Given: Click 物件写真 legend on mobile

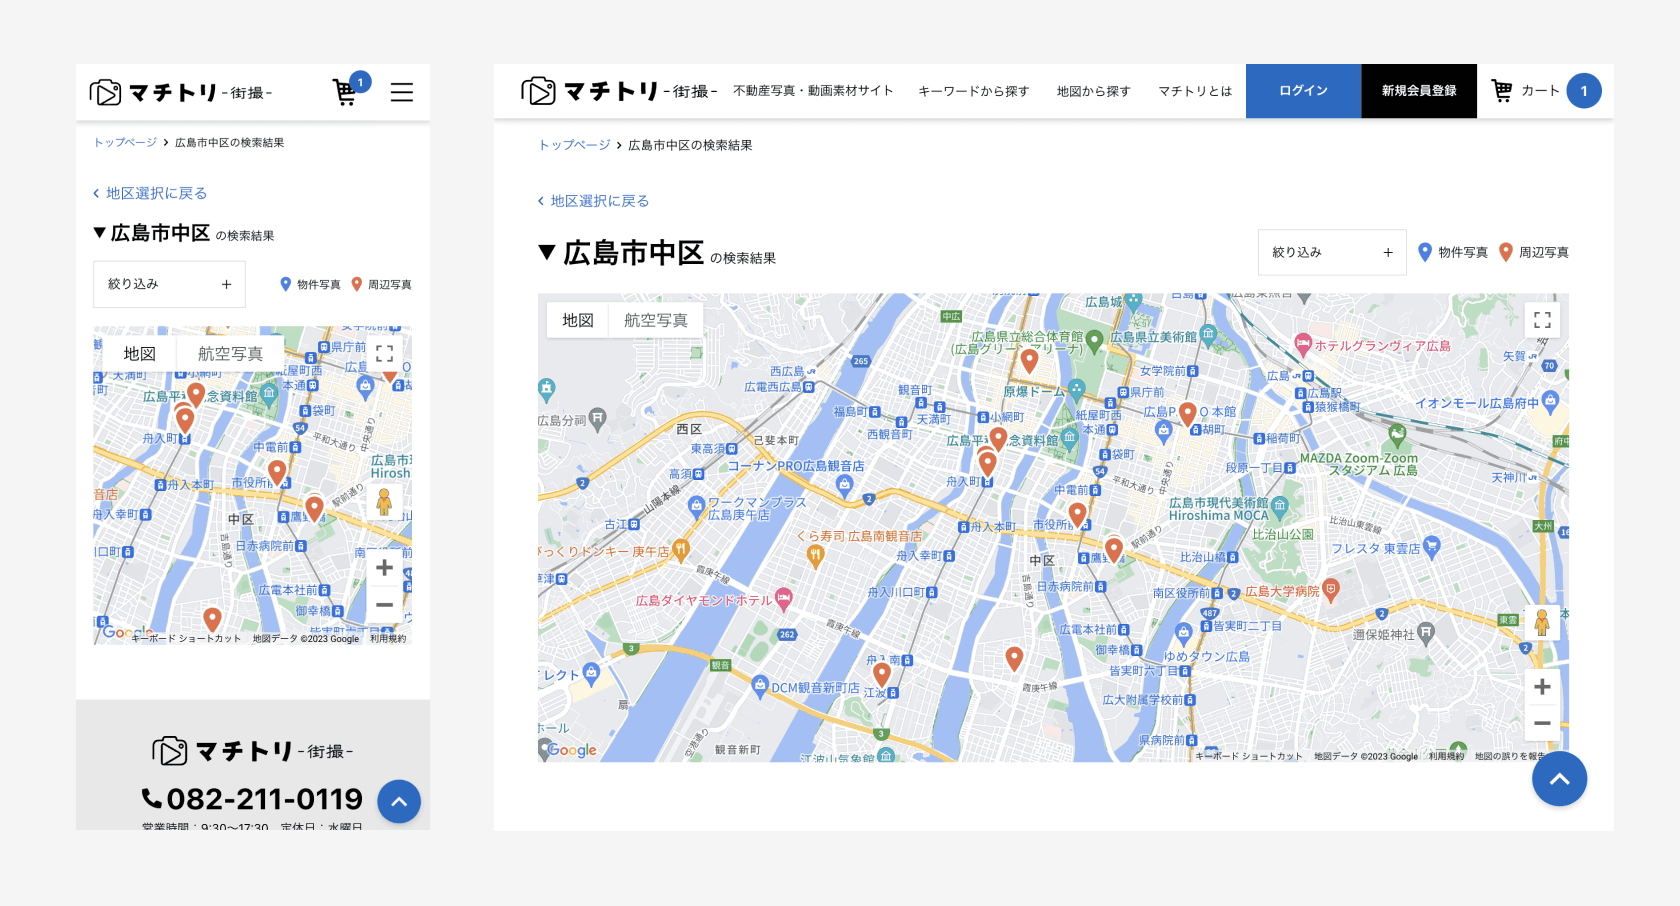Looking at the screenshot, I should click(310, 284).
